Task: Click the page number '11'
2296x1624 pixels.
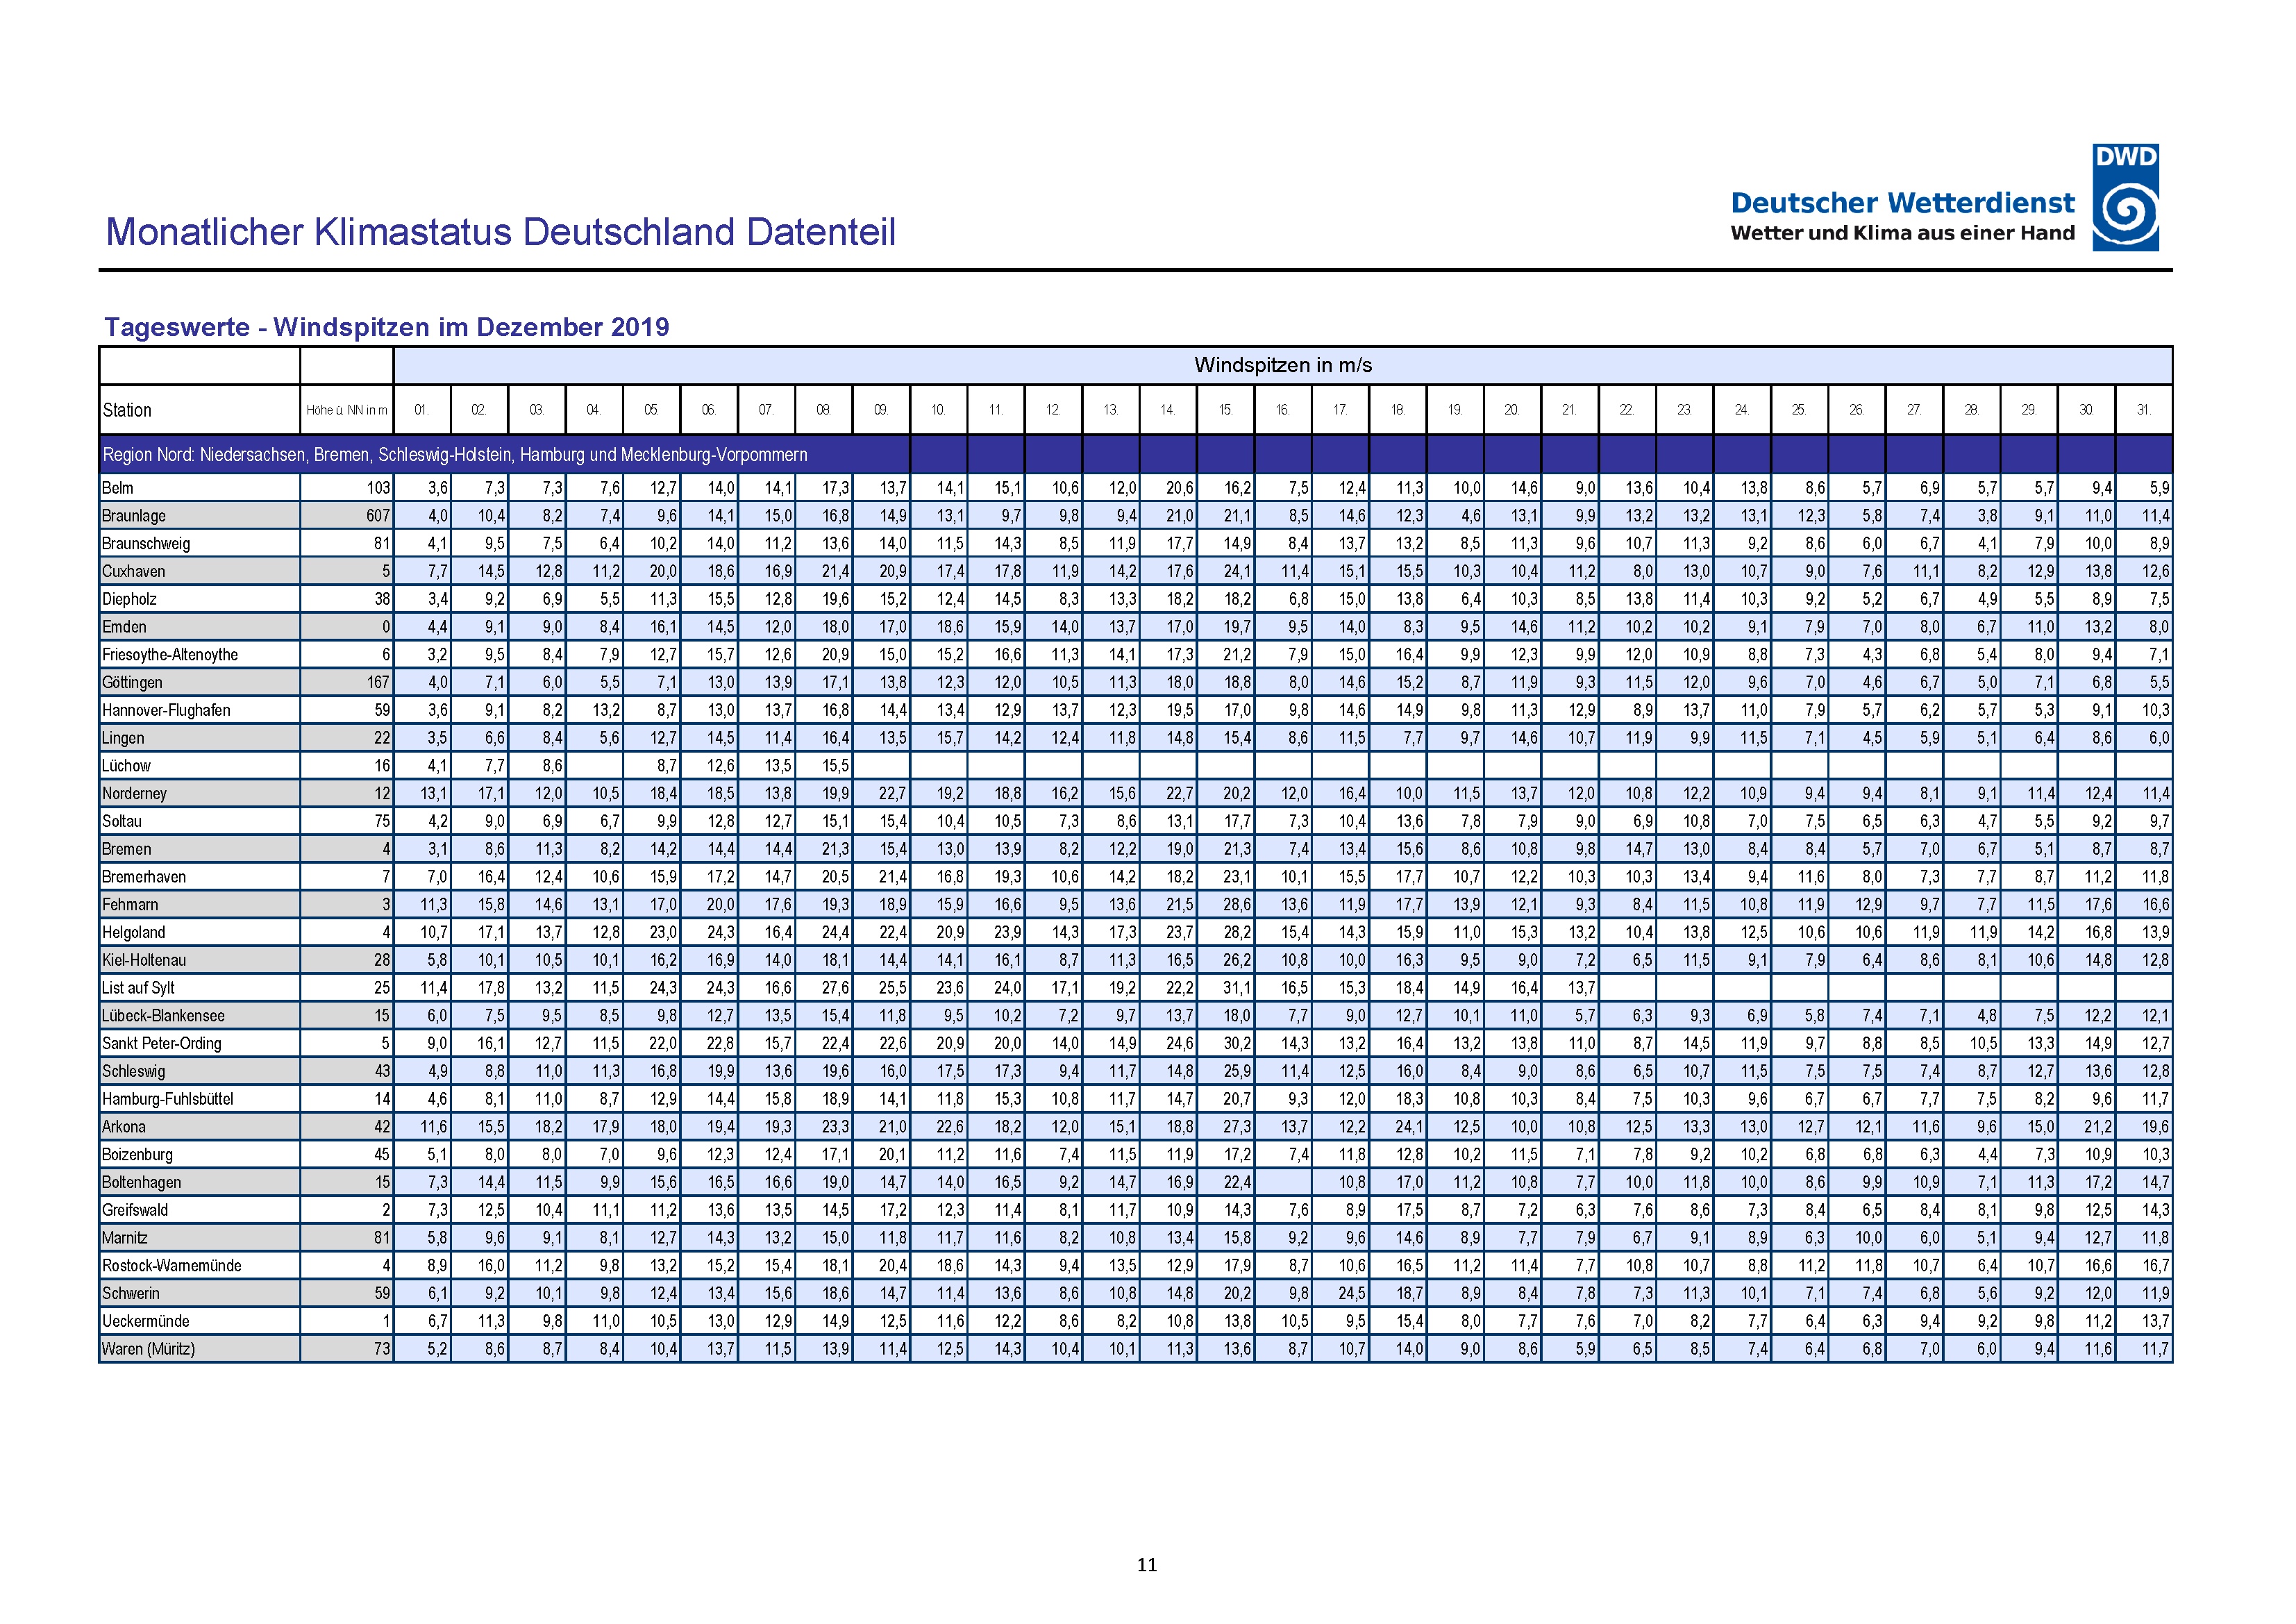Action: [x=1147, y=1565]
